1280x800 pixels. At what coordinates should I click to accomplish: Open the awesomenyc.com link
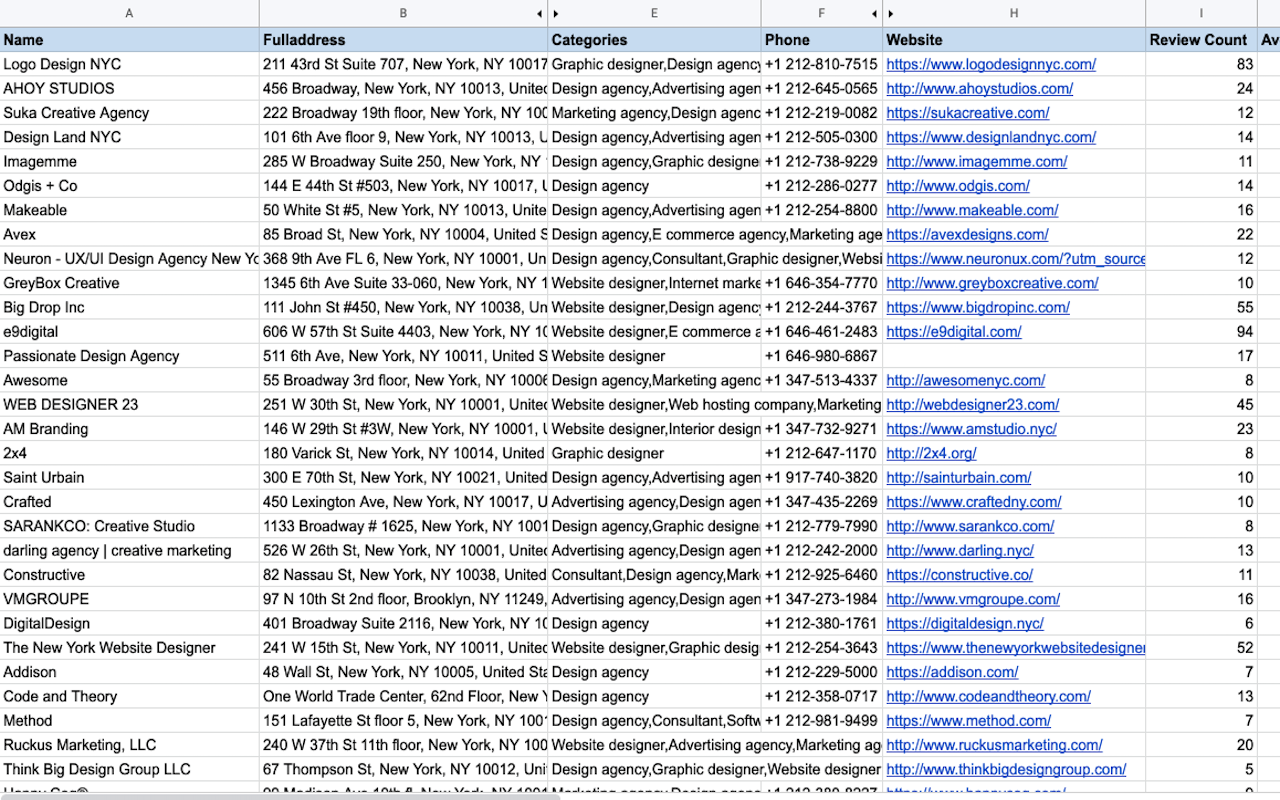[x=965, y=380]
